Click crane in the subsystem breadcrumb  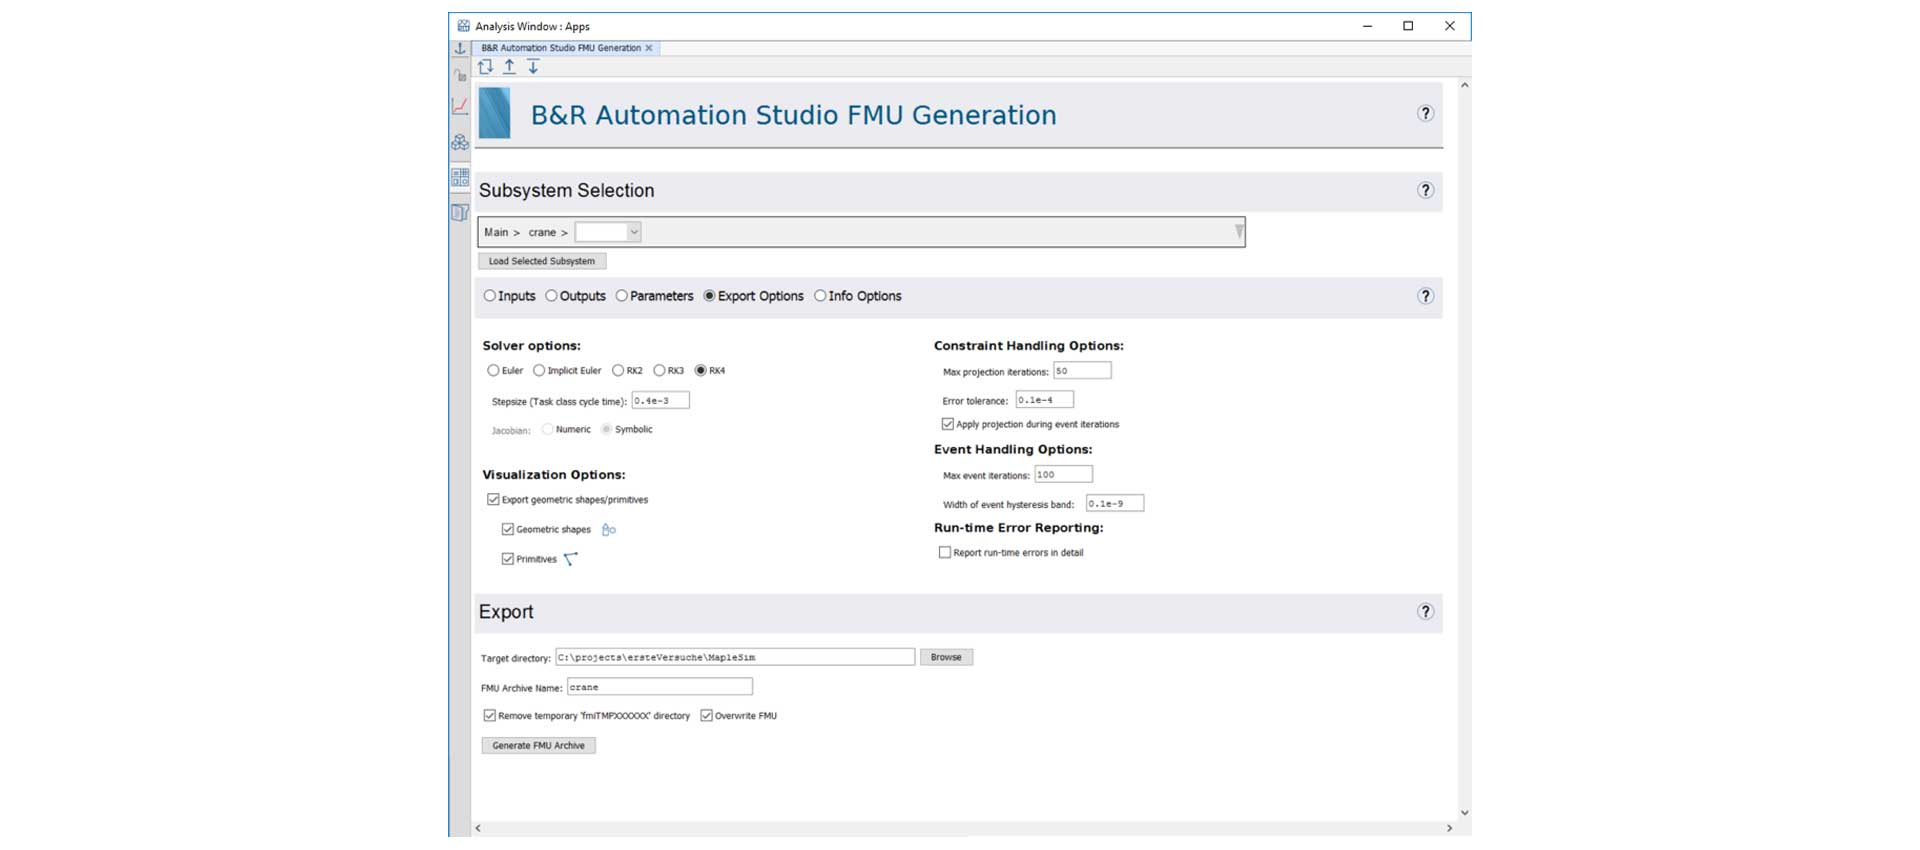click(542, 232)
